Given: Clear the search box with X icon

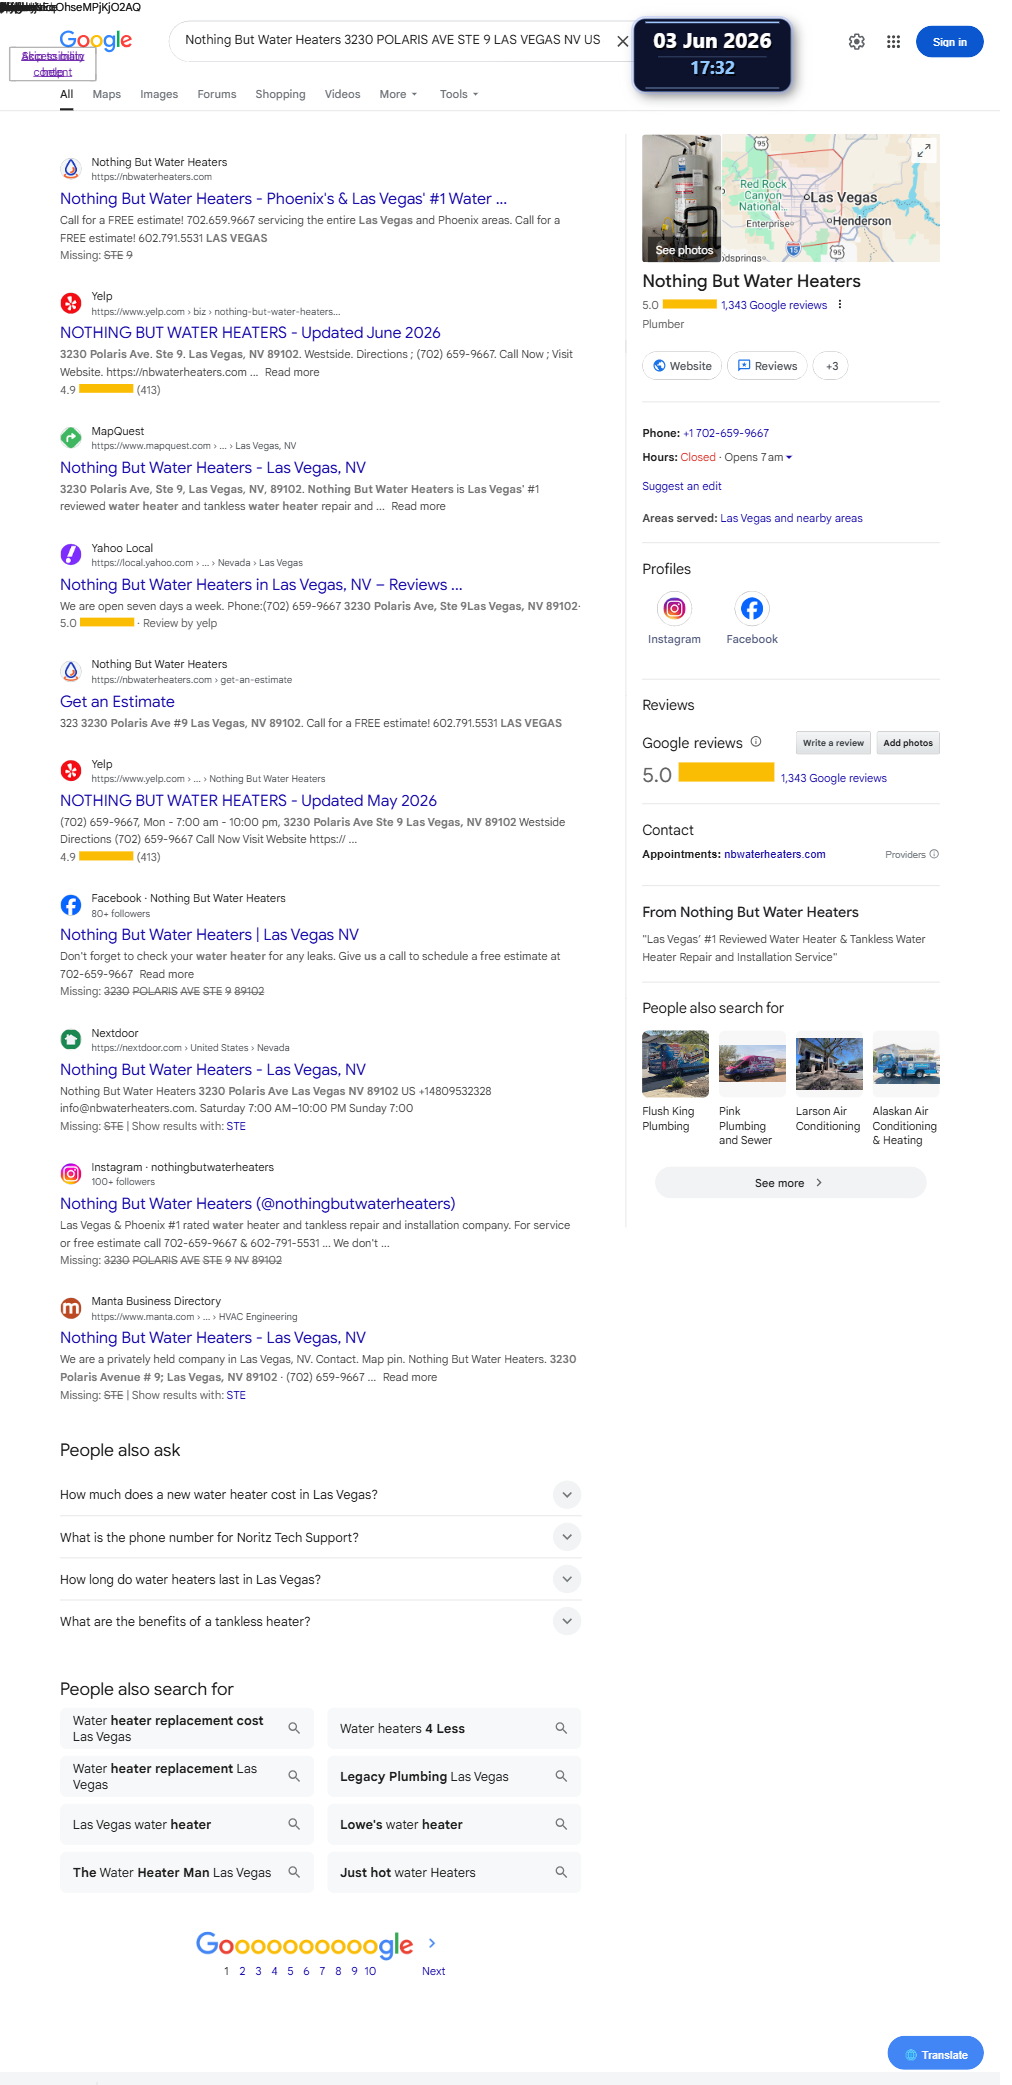Looking at the screenshot, I should pos(622,41).
